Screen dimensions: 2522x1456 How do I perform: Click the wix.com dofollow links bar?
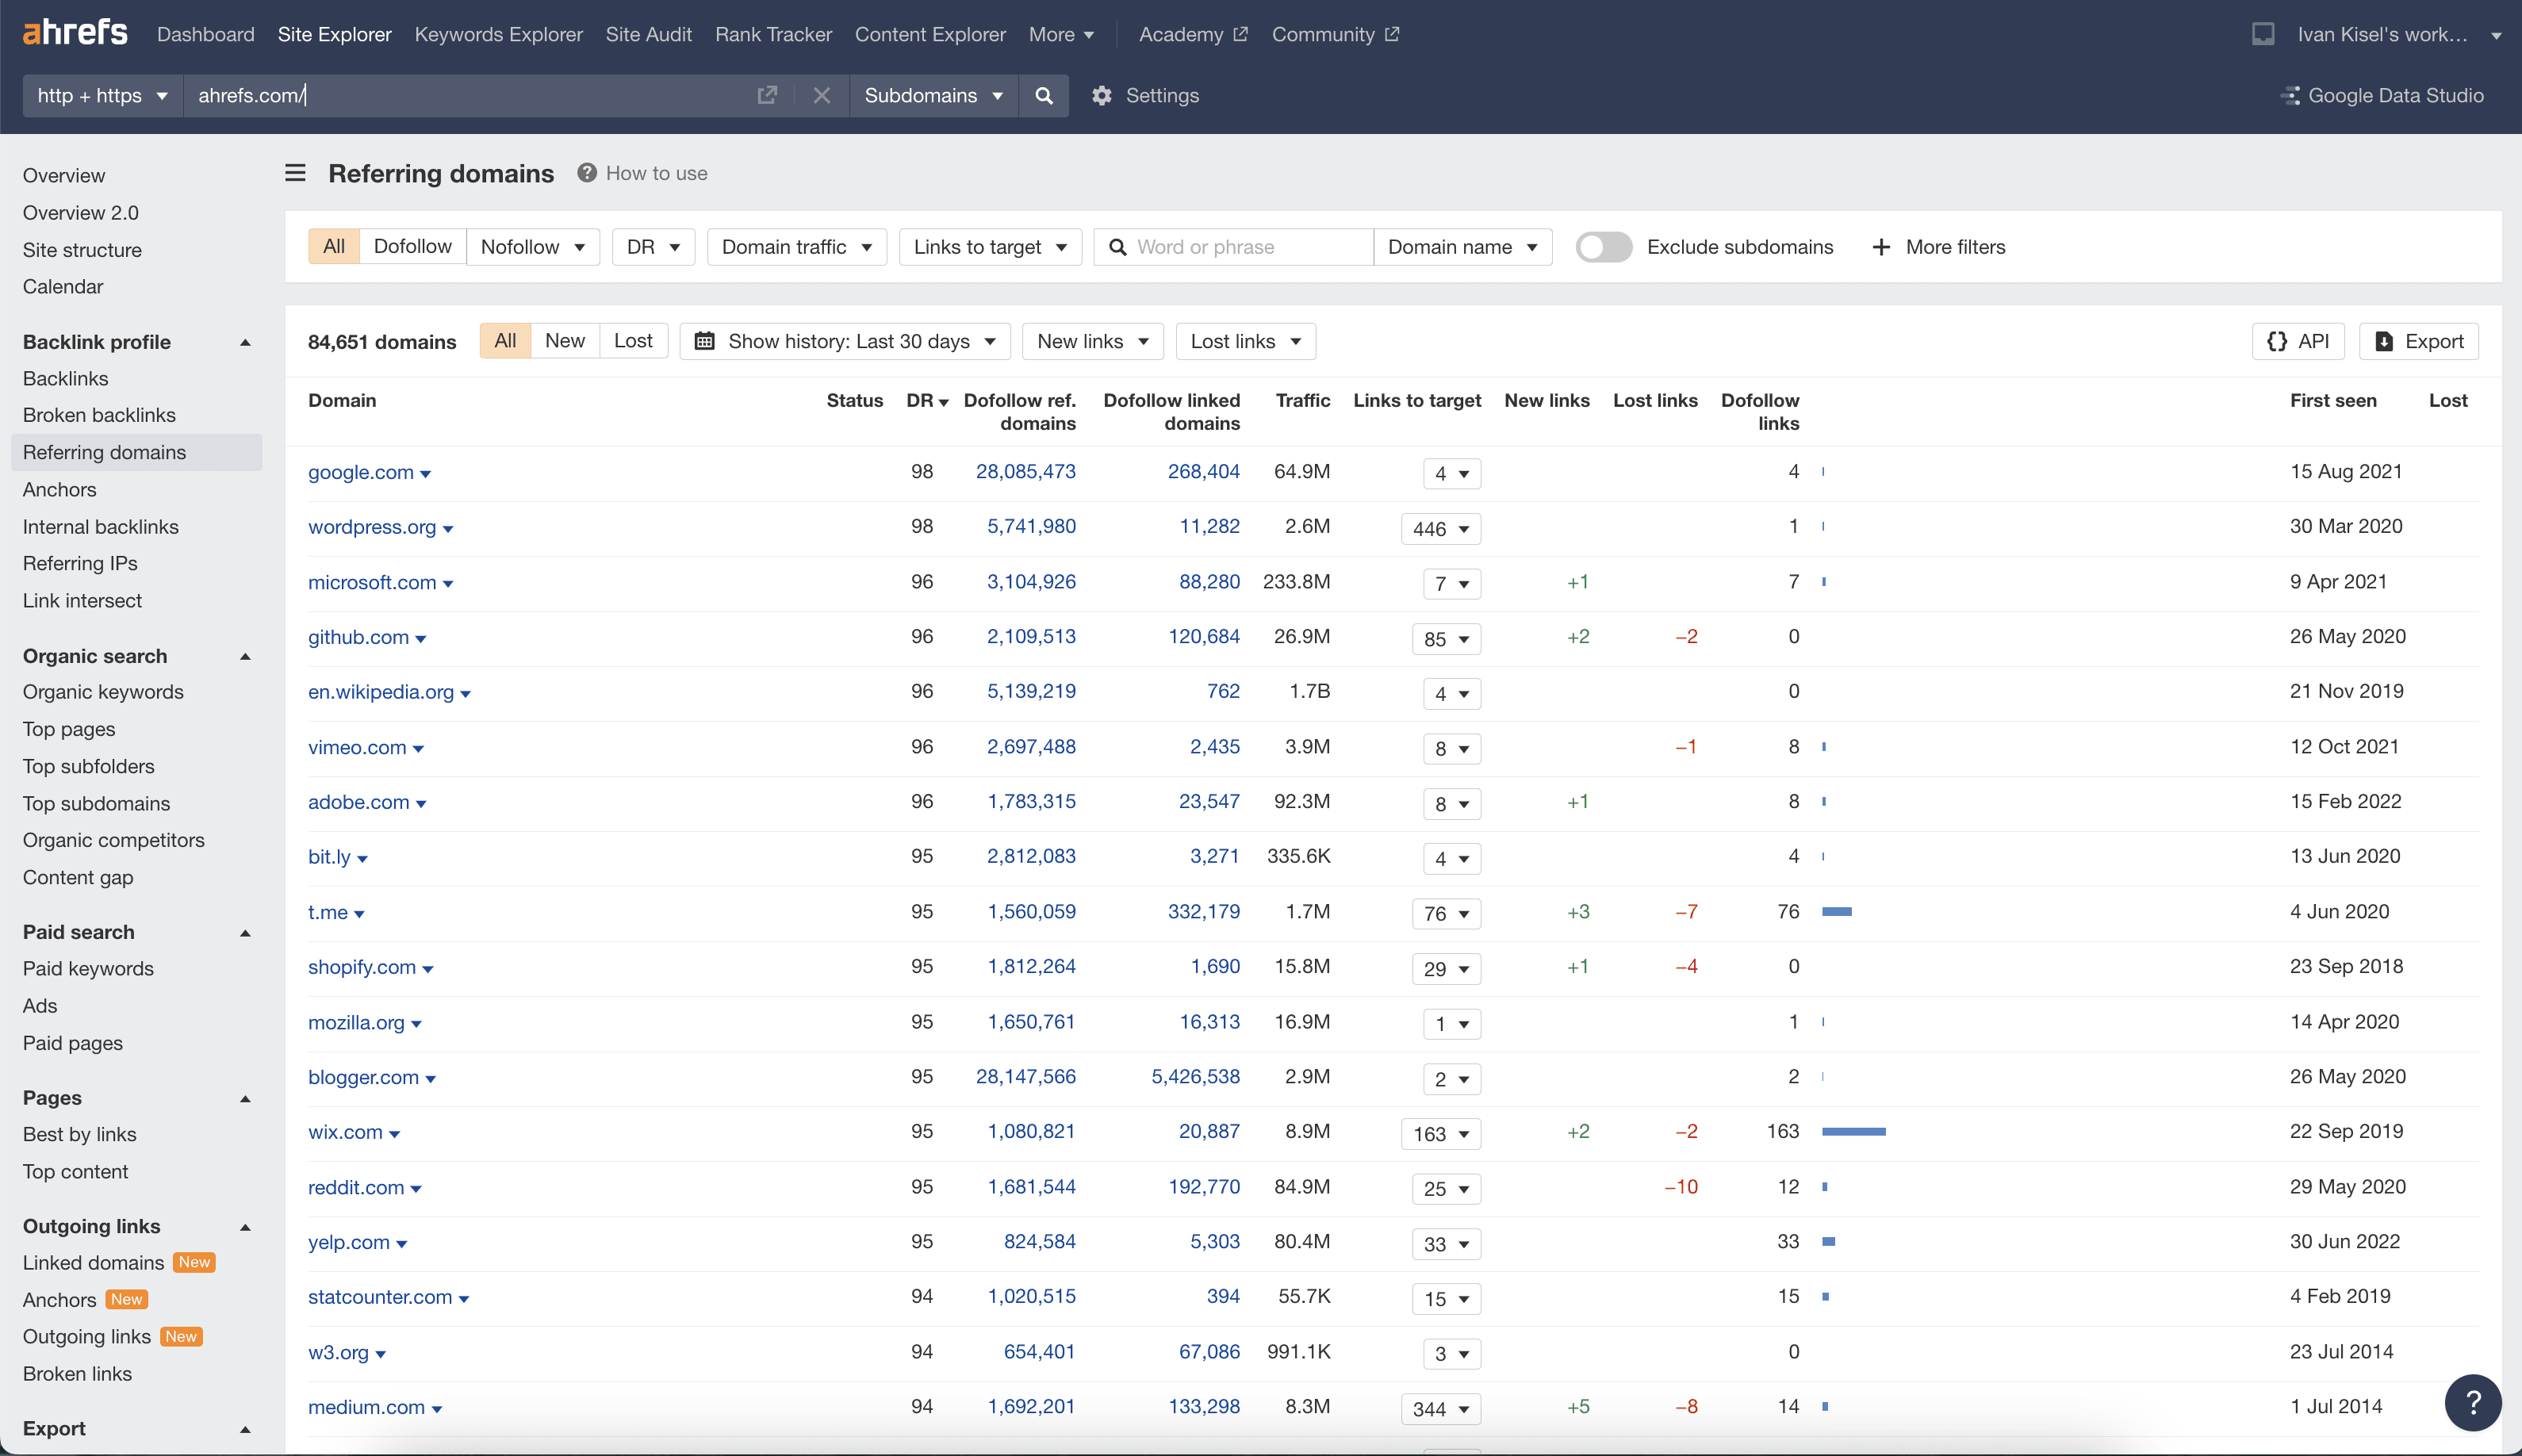tap(1853, 1131)
